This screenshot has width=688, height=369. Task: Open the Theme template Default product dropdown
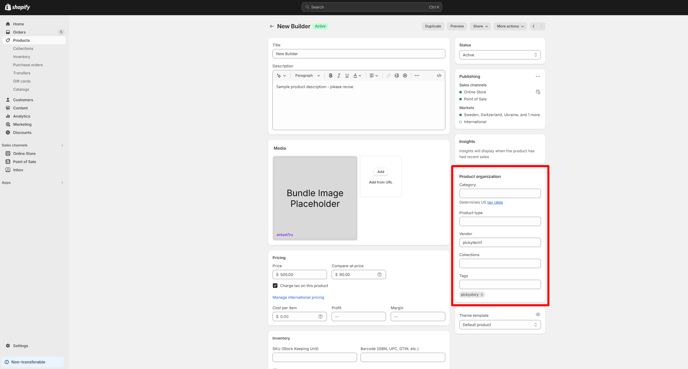(x=500, y=325)
